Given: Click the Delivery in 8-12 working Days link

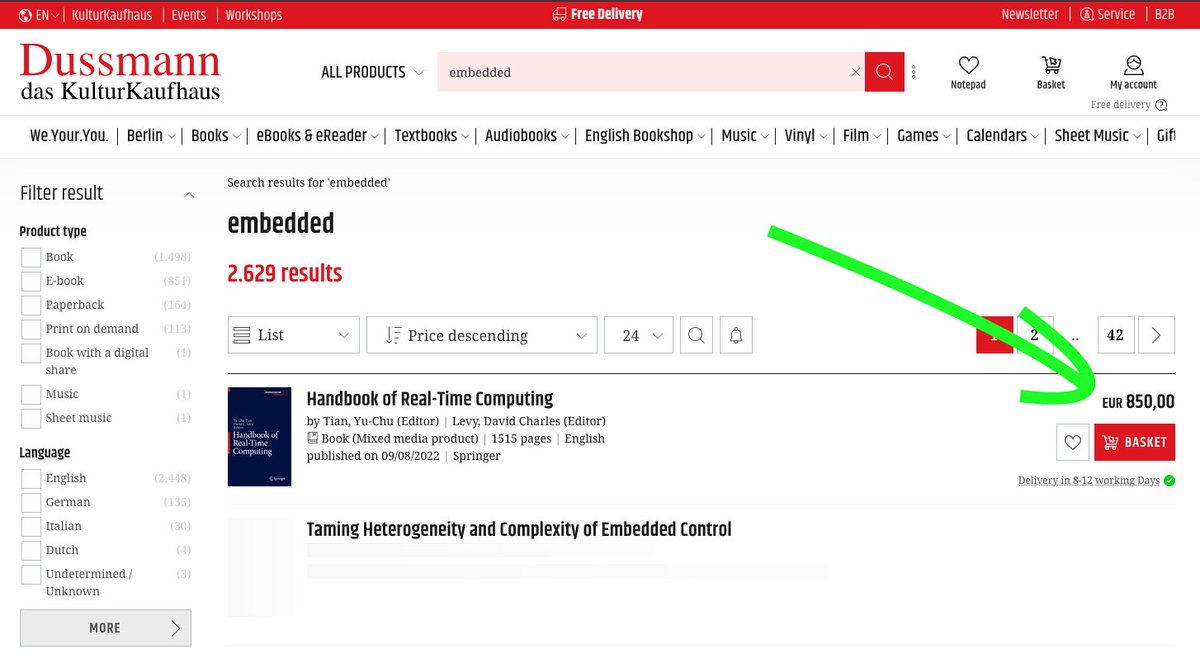Looking at the screenshot, I should tap(1089, 480).
